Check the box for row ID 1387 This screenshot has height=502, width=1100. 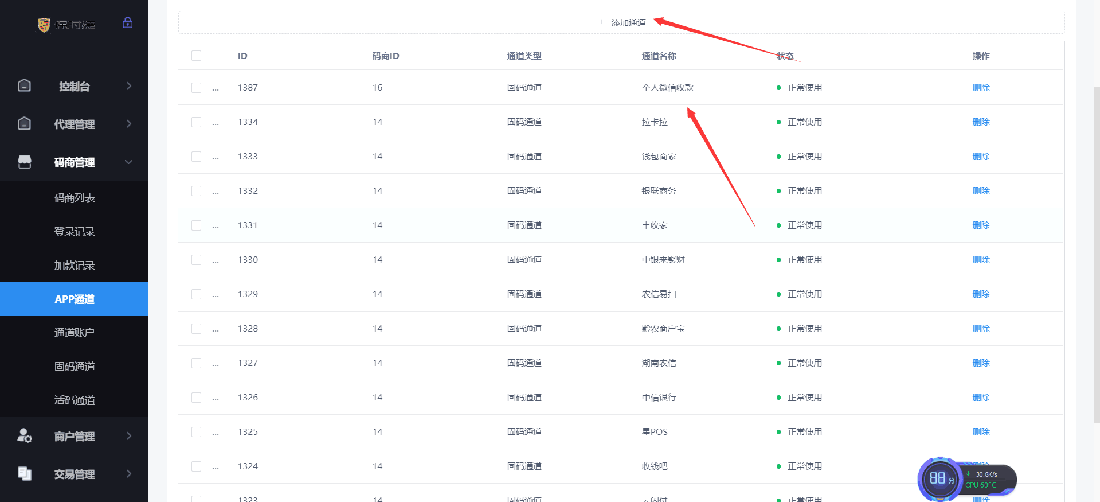[196, 88]
